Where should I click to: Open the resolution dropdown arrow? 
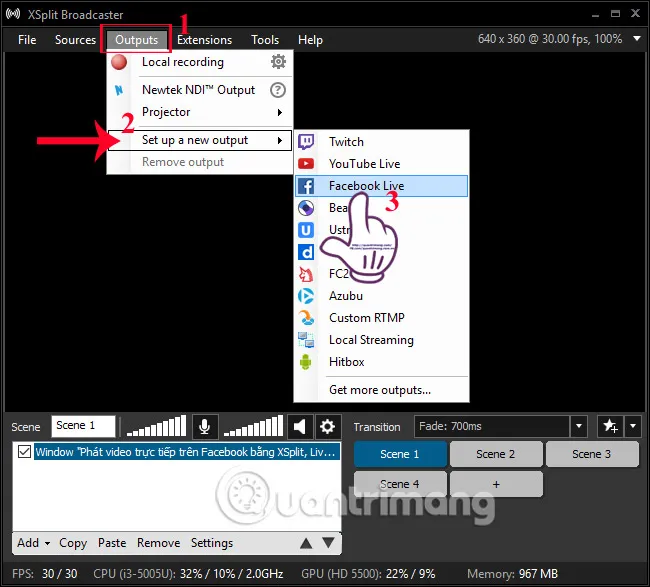(637, 39)
